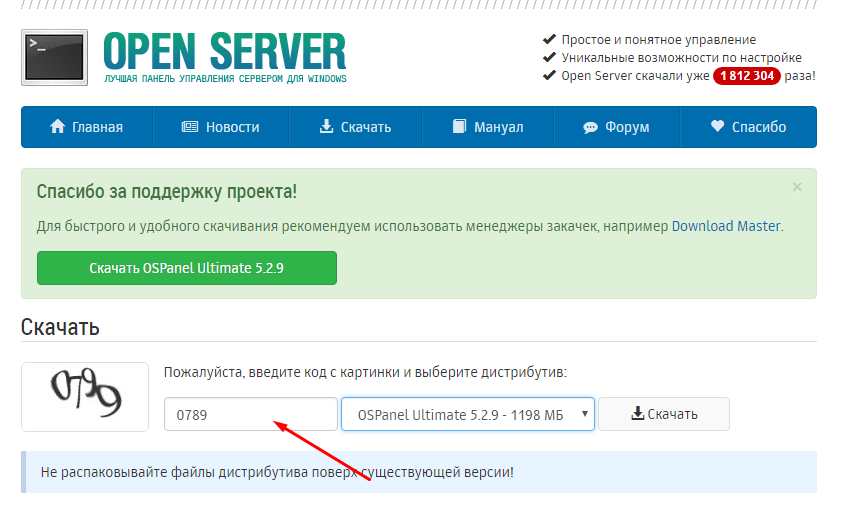Click the home icon beside Главная

pos(57,127)
